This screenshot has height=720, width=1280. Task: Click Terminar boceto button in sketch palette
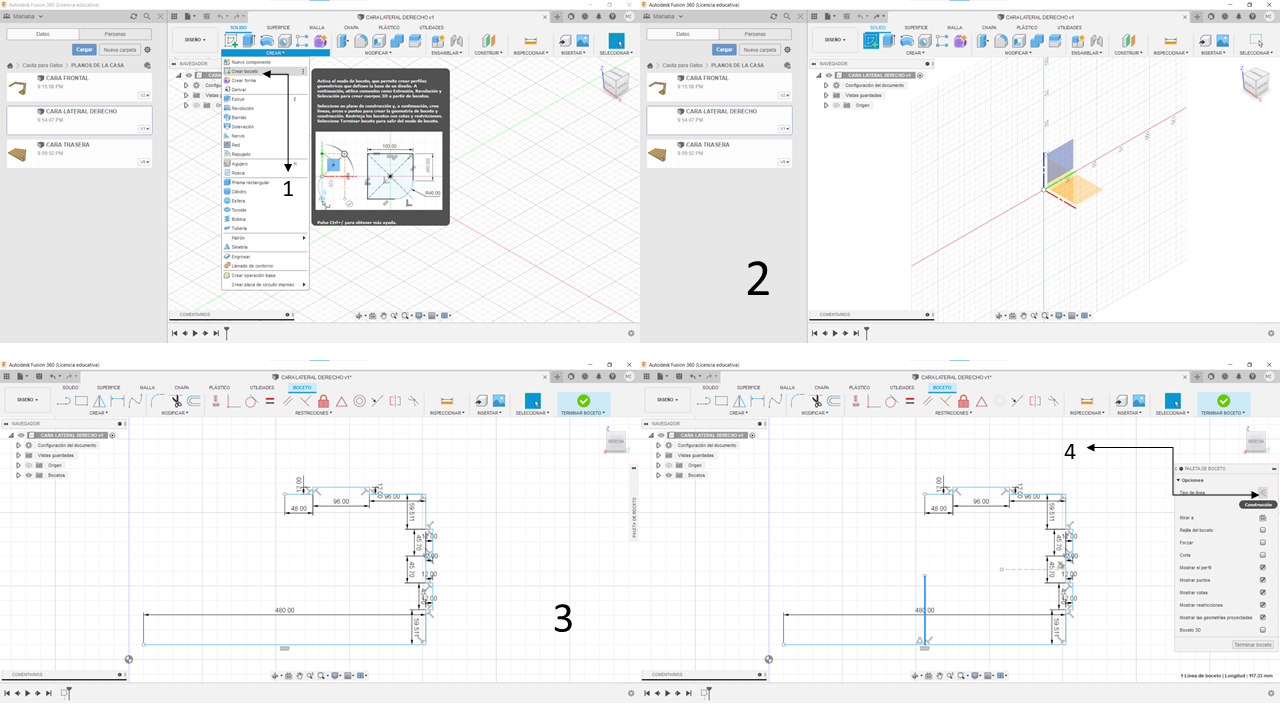(x=1252, y=645)
